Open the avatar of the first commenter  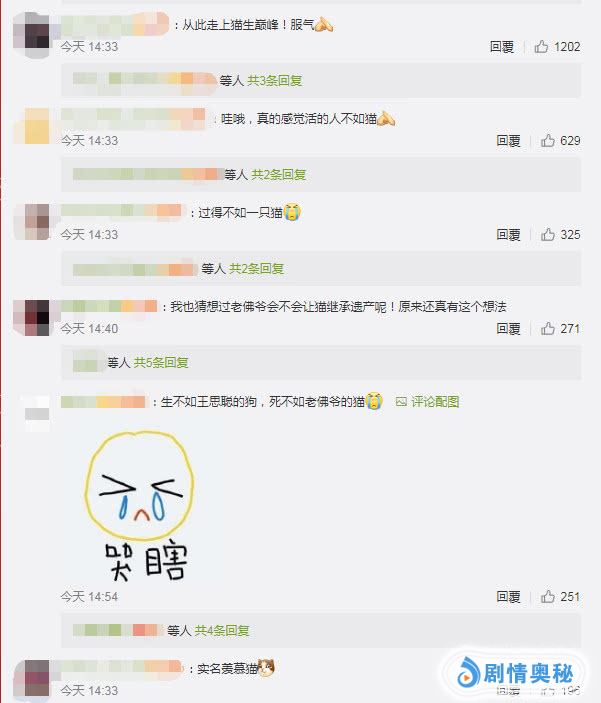click(x=31, y=35)
